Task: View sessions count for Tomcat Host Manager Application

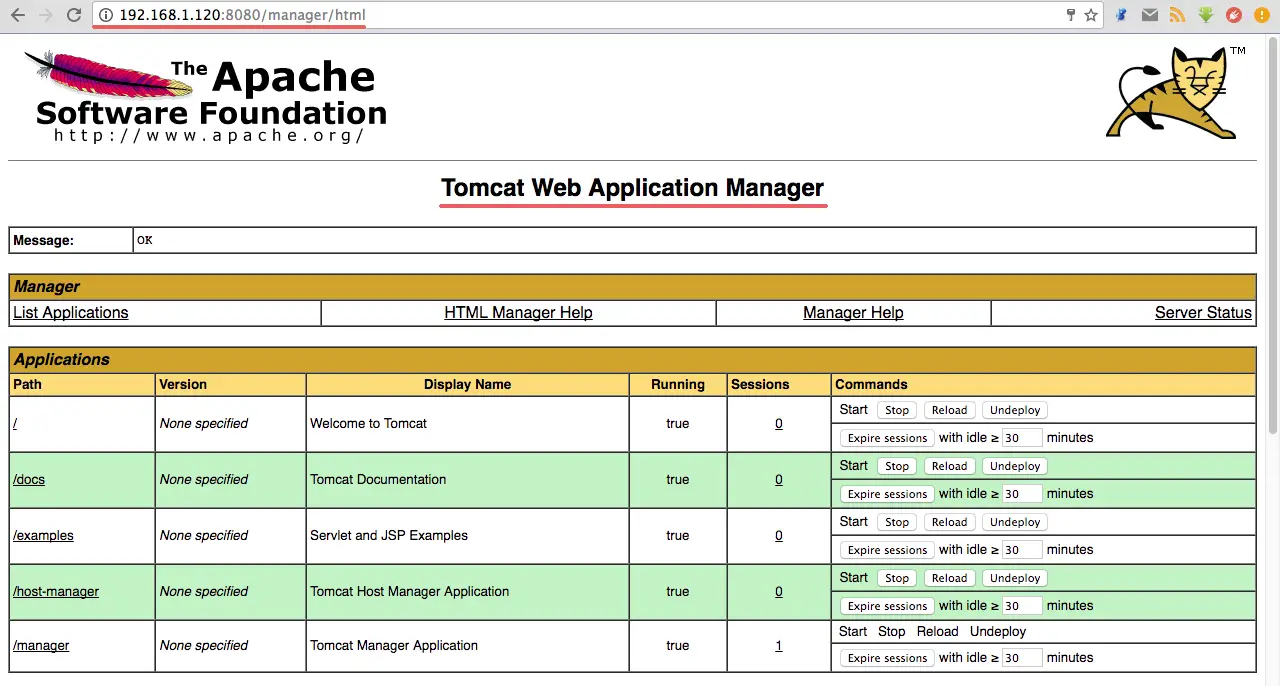Action: pos(779,592)
